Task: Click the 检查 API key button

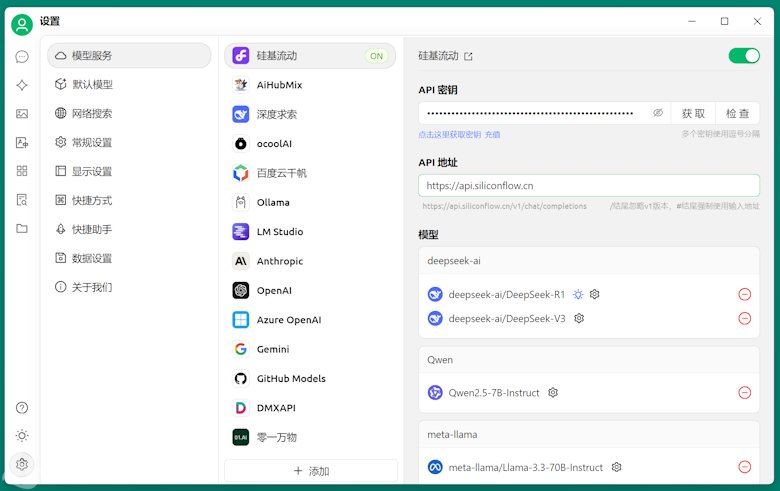Action: (738, 113)
